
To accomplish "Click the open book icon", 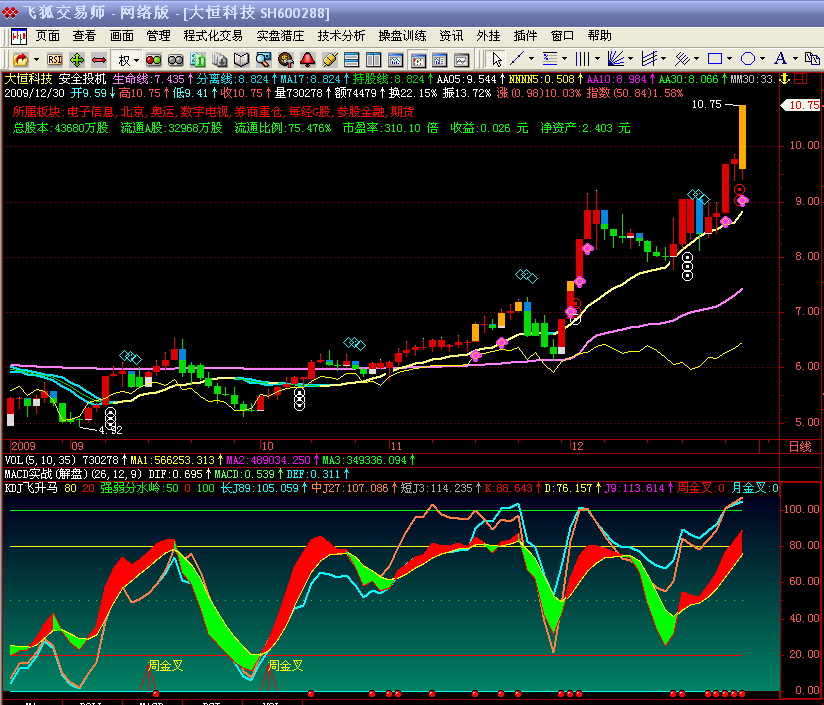I will coord(241,59).
